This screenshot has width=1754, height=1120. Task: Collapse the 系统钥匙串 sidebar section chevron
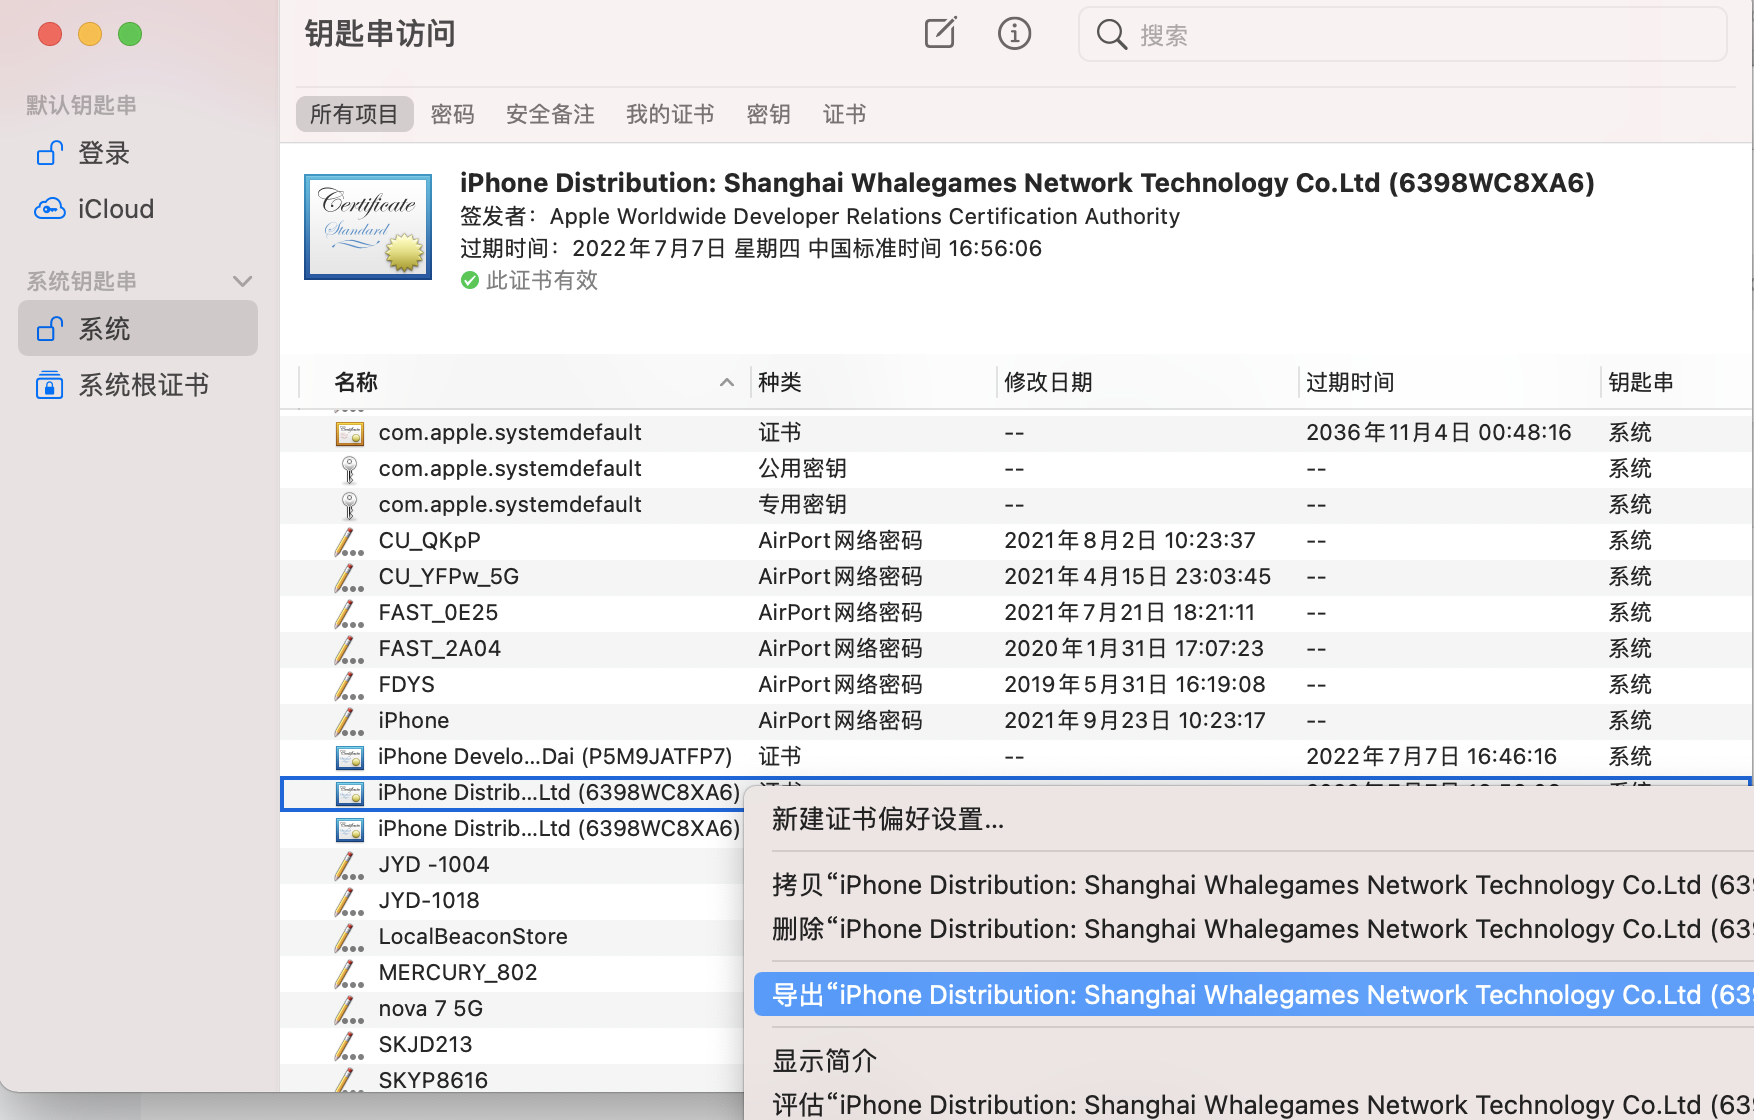[x=242, y=281]
